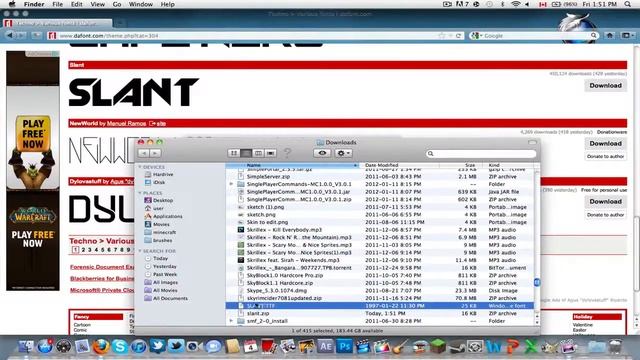640x360 pixels.
Task: Click the Finder back navigation arrow
Action: coord(144,153)
